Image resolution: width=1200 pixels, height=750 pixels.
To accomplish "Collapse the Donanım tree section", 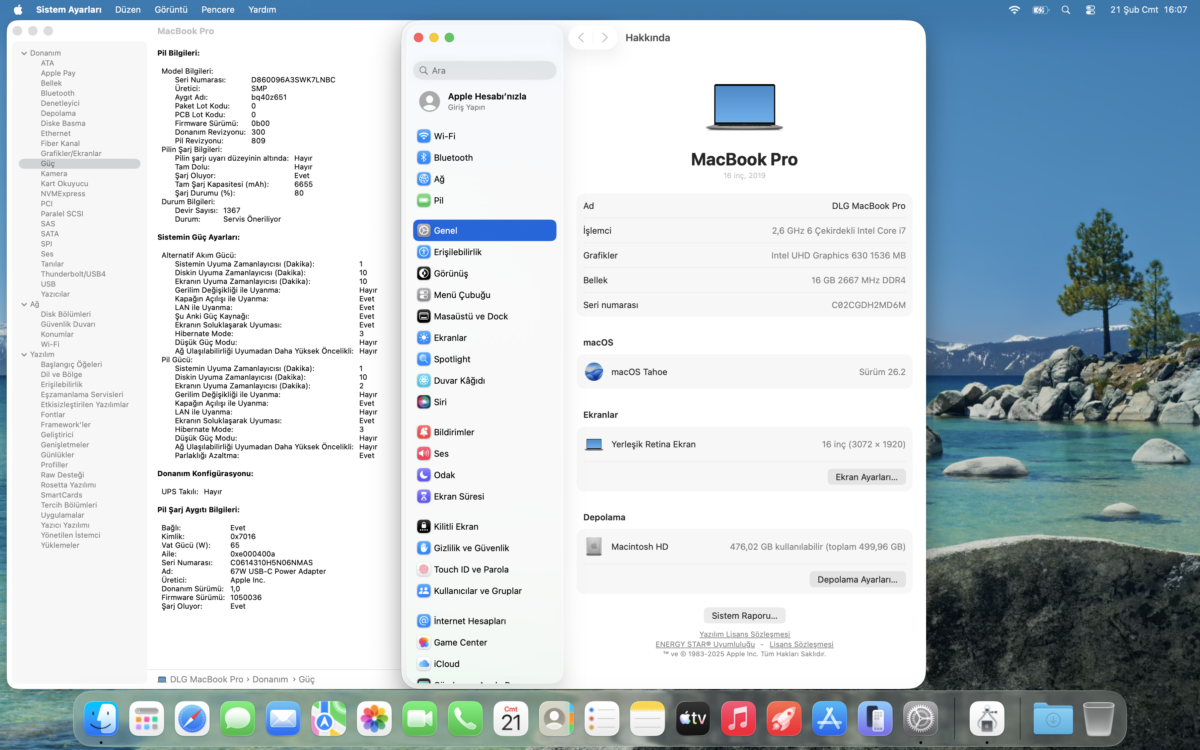I will [23, 53].
